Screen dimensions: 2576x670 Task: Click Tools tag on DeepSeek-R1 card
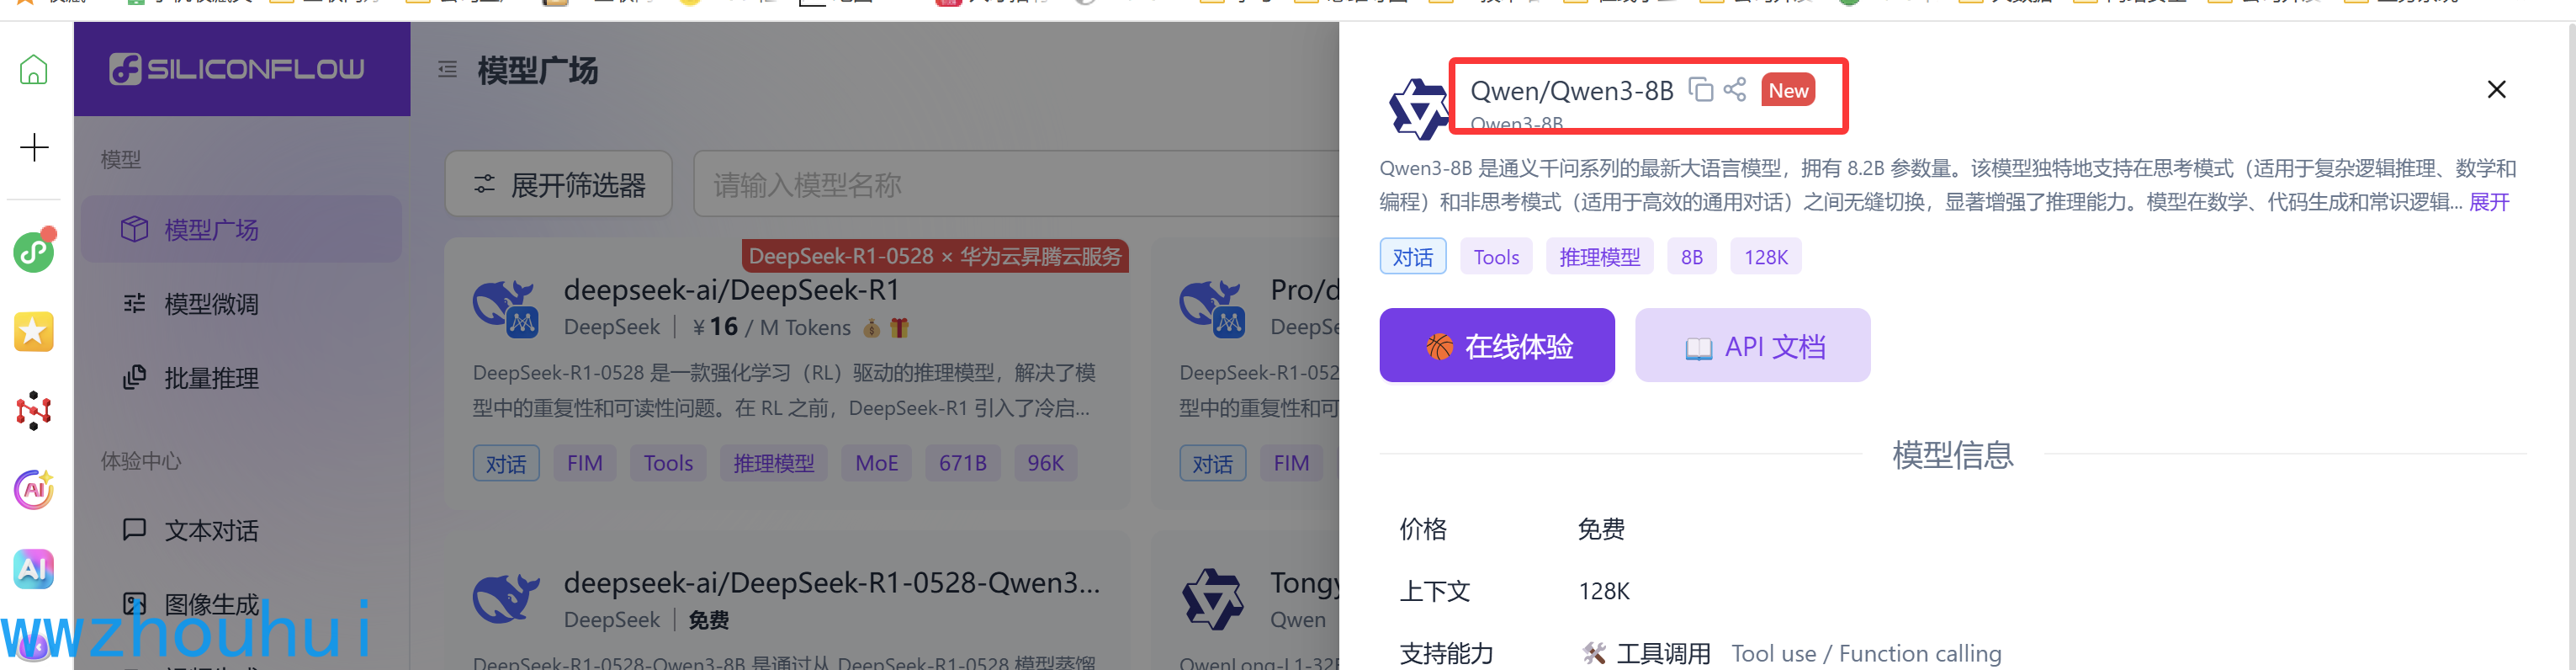point(668,463)
